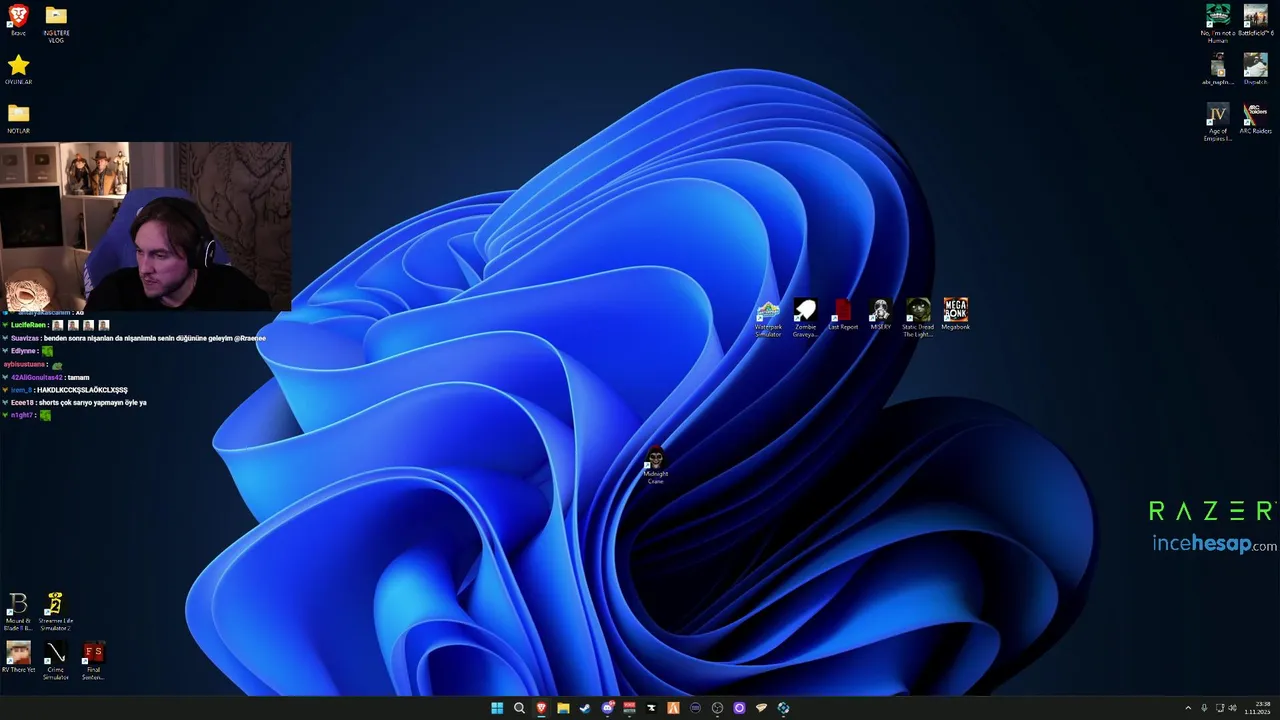Launch the MISERY game shortcut
Viewport: 1280px width, 720px height.
tap(880, 314)
